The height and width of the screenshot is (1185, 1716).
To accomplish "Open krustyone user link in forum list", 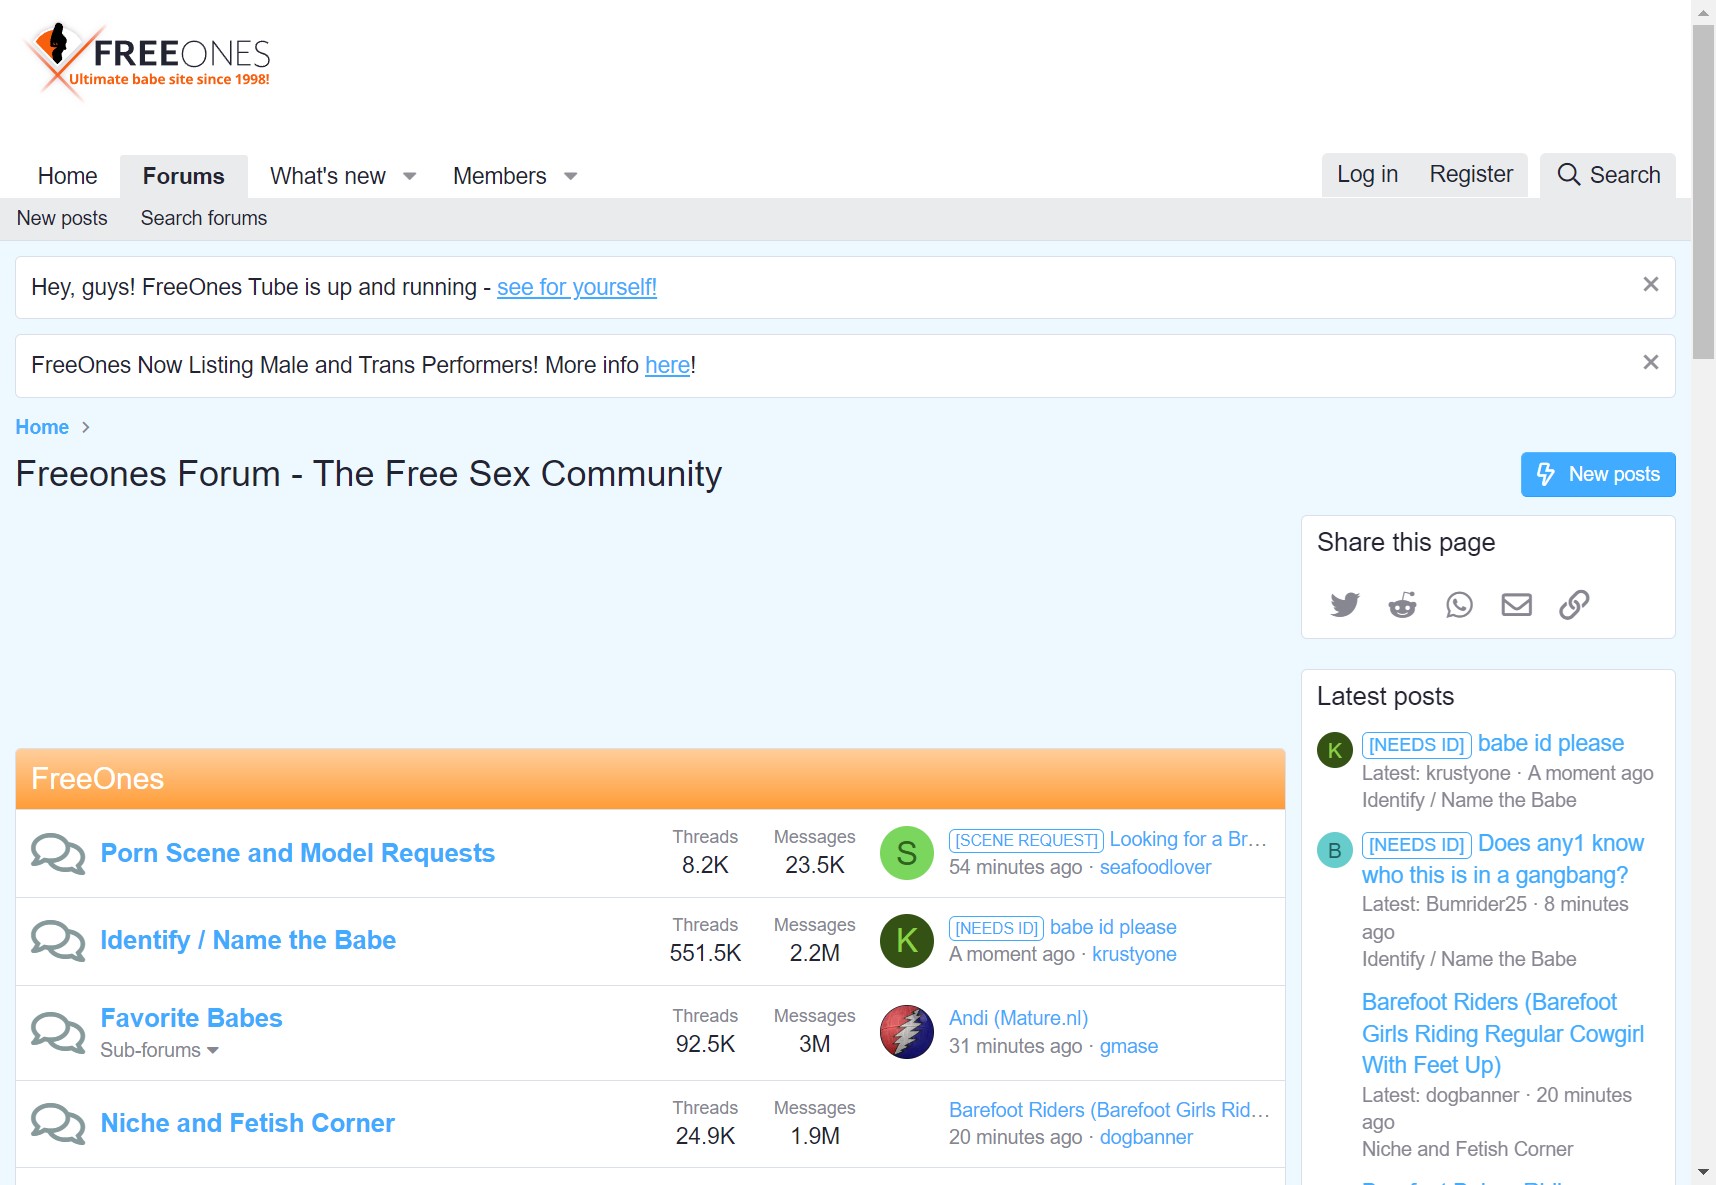I will (x=1134, y=954).
